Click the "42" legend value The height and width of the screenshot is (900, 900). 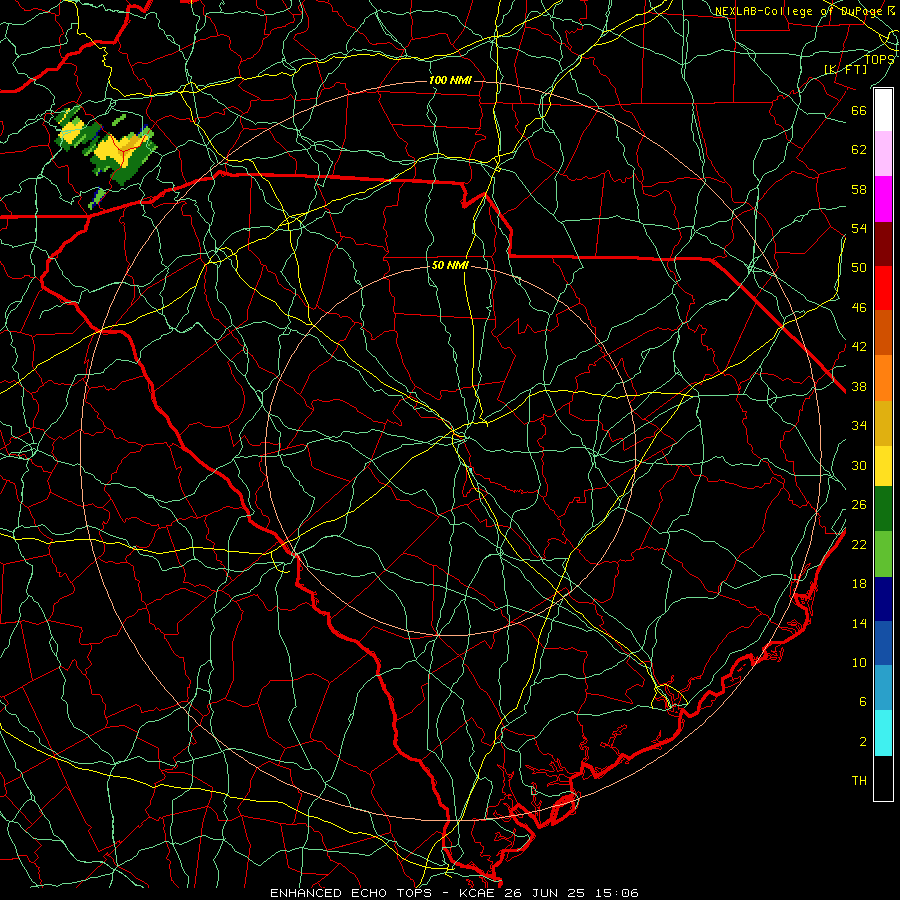(859, 347)
